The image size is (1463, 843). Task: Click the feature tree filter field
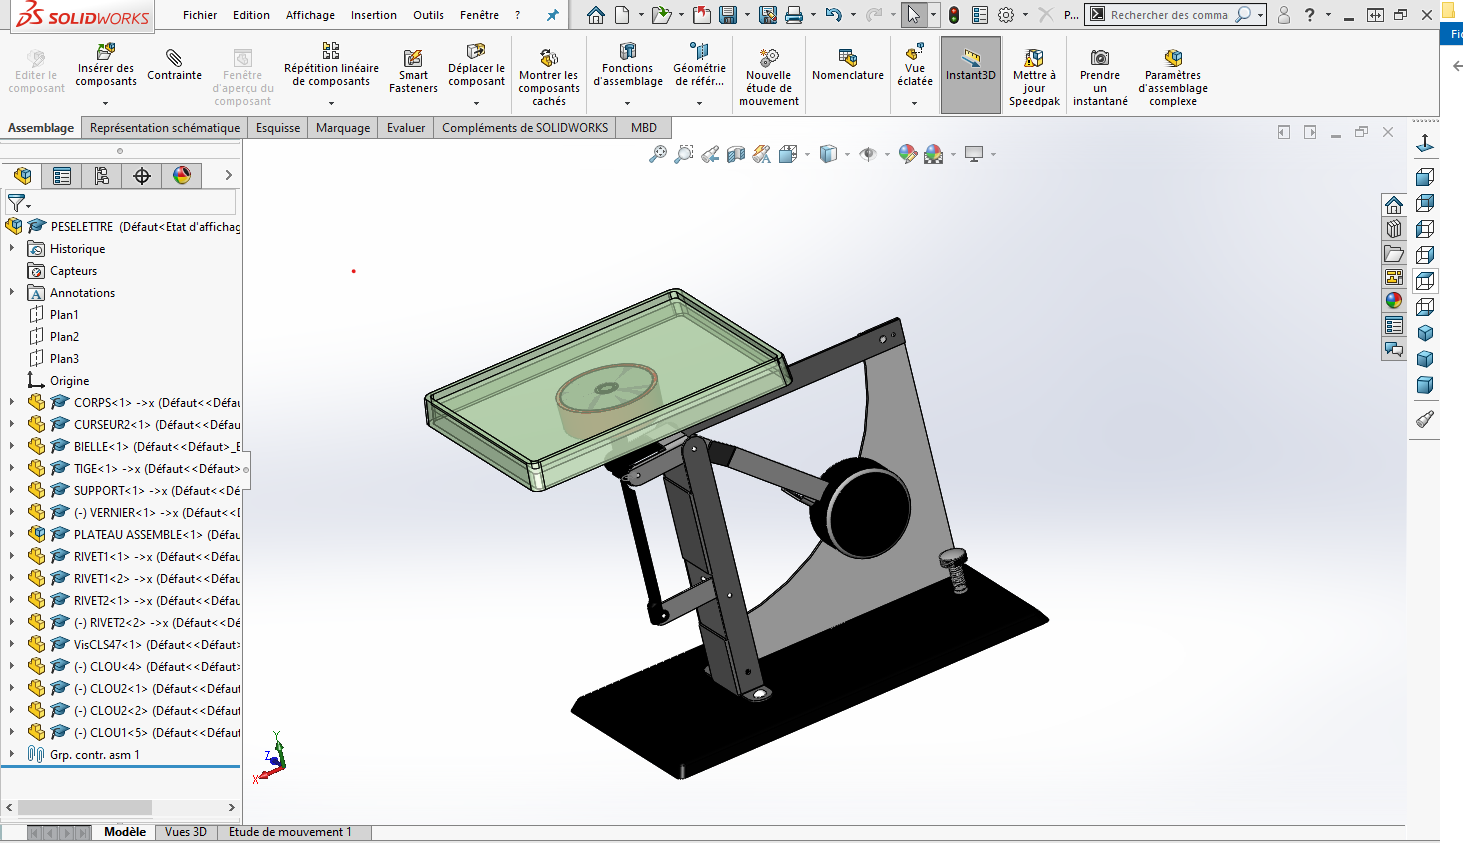point(122,203)
